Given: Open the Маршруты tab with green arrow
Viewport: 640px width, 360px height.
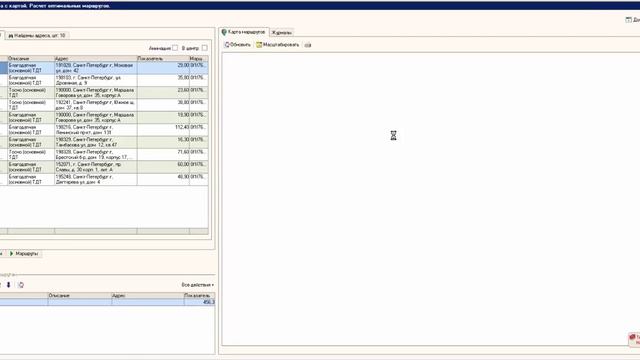Looking at the screenshot, I should point(24,253).
